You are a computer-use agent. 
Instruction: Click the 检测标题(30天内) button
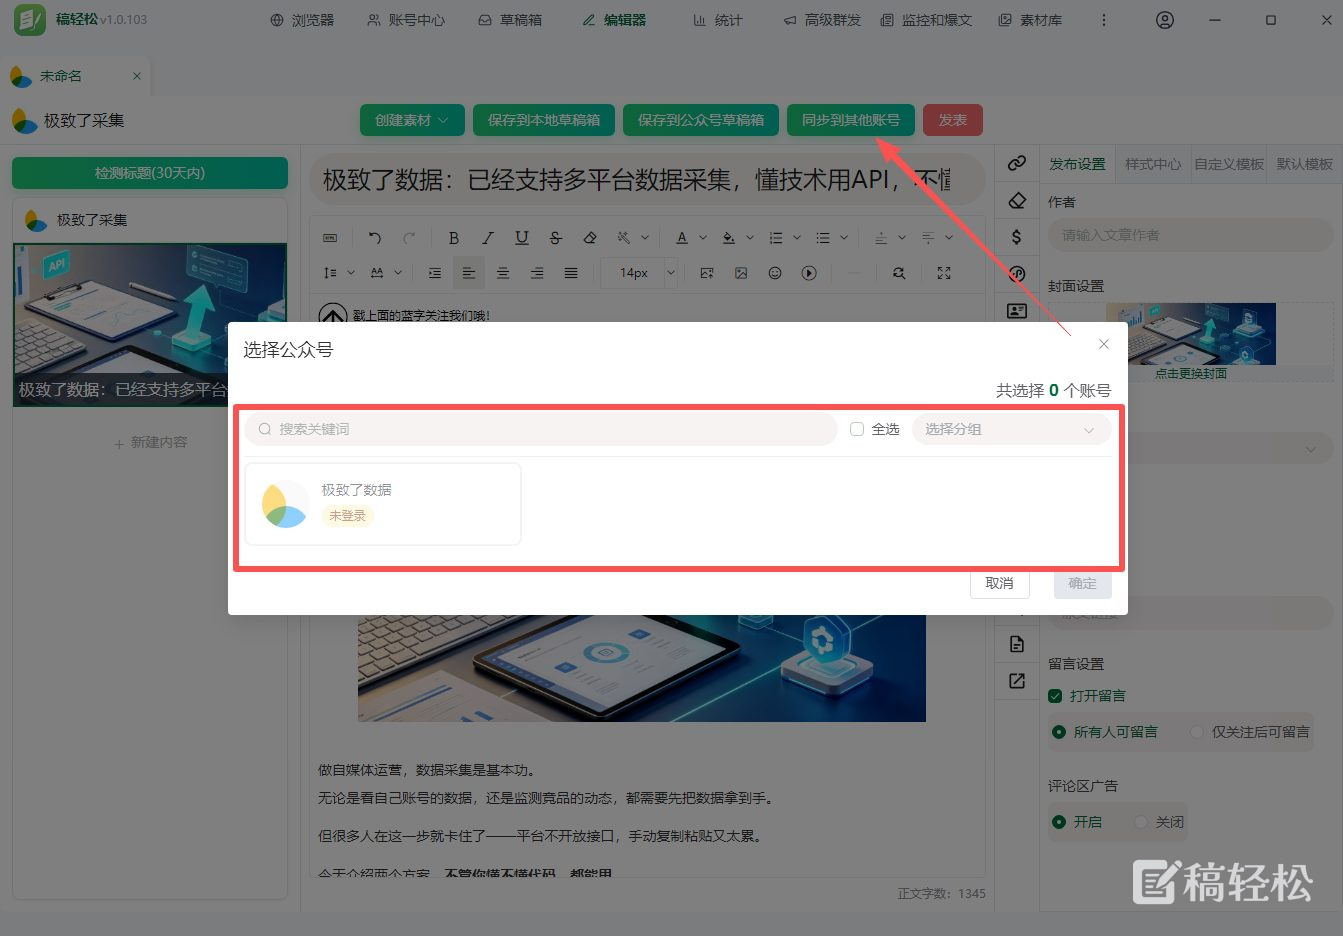point(150,173)
